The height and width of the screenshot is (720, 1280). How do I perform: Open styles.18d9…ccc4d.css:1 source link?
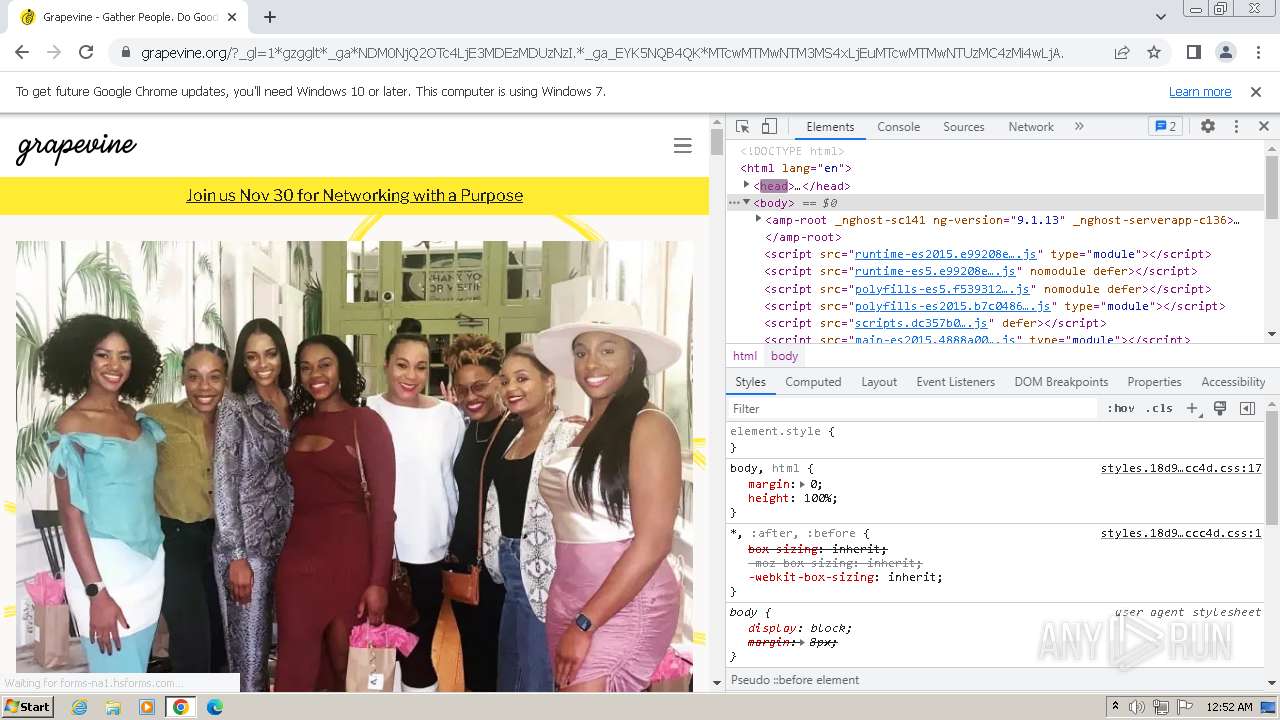(x=1181, y=533)
